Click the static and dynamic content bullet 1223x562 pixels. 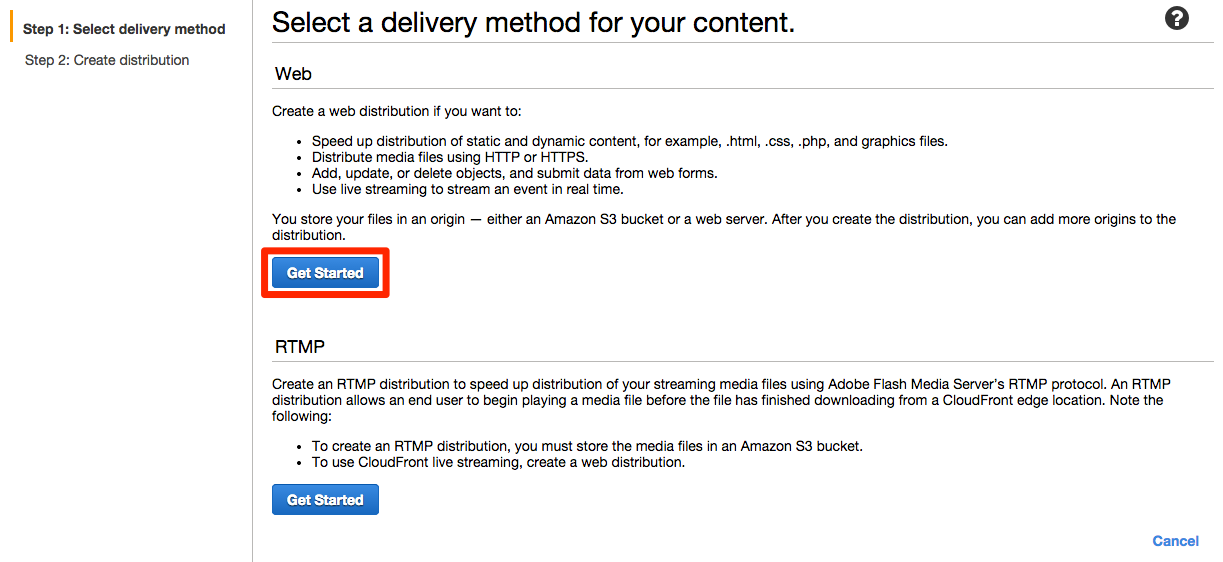[630, 141]
